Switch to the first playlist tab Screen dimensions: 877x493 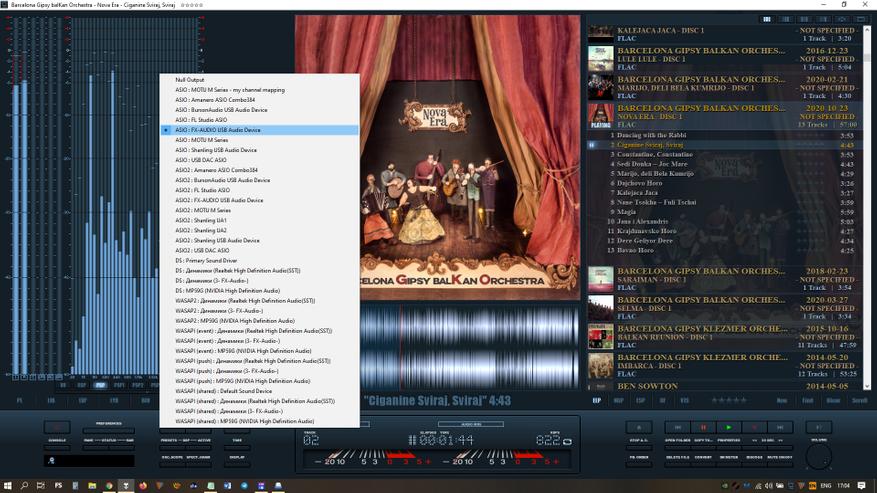tap(596, 401)
